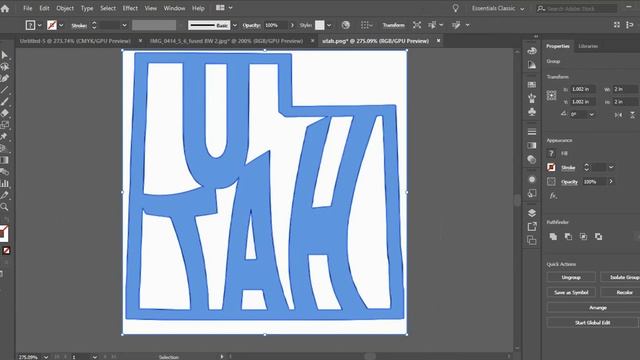Open control bar fill color dropdown
The image size is (640, 360).
pos(40,25)
